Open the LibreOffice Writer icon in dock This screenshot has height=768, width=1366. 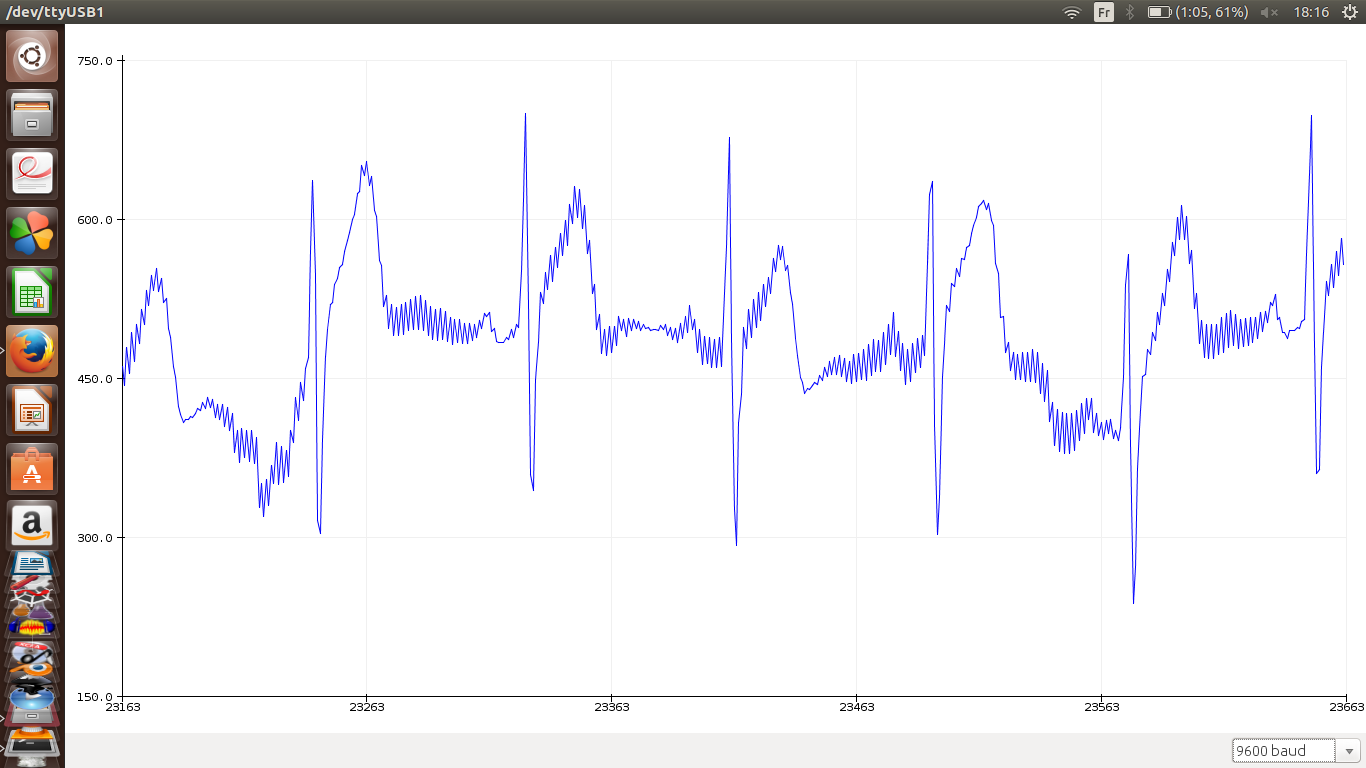(32, 563)
